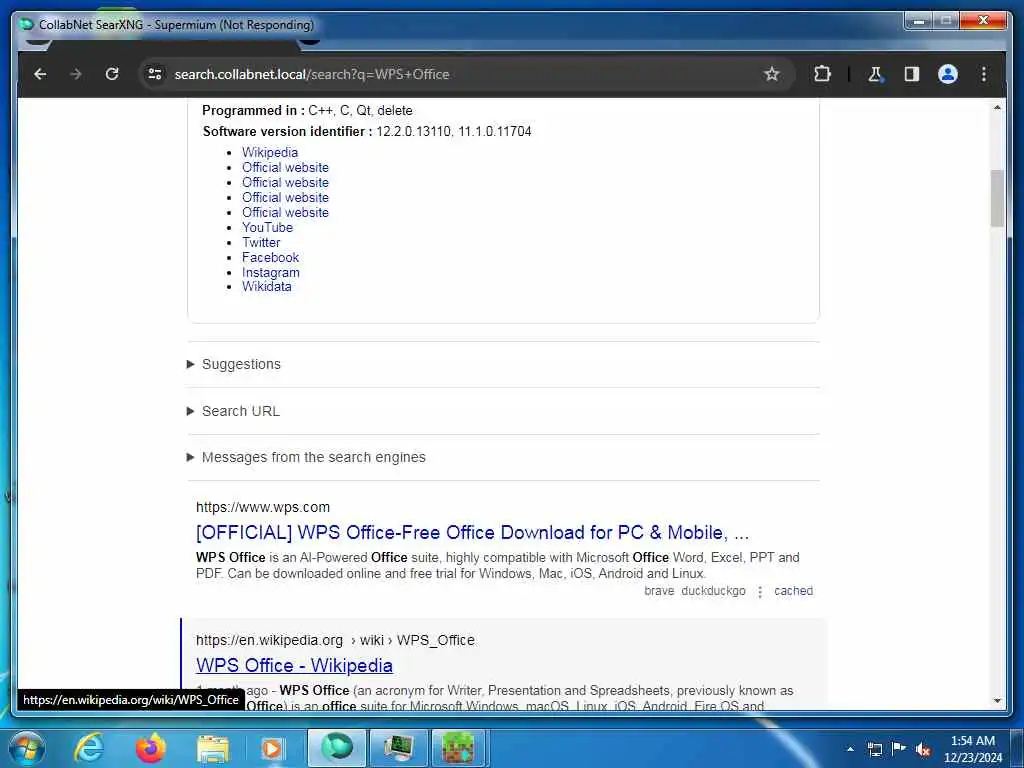Viewport: 1024px width, 768px height.
Task: Open the first Official website link
Action: point(285,167)
